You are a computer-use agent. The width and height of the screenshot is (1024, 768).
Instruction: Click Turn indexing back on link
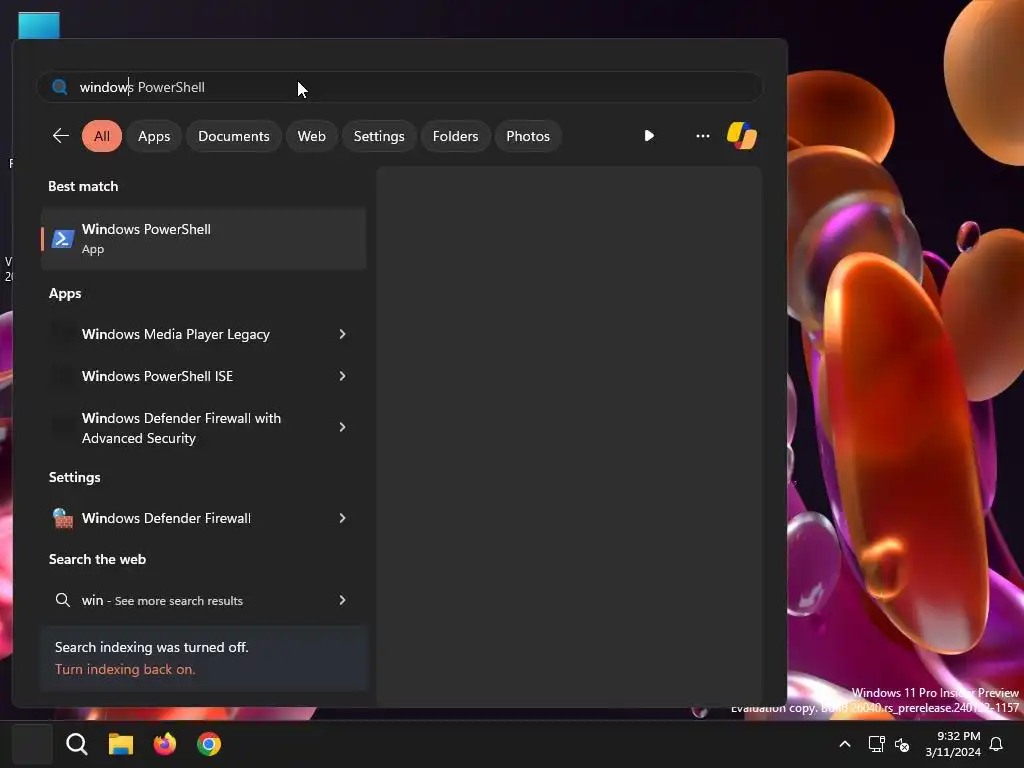(x=125, y=669)
